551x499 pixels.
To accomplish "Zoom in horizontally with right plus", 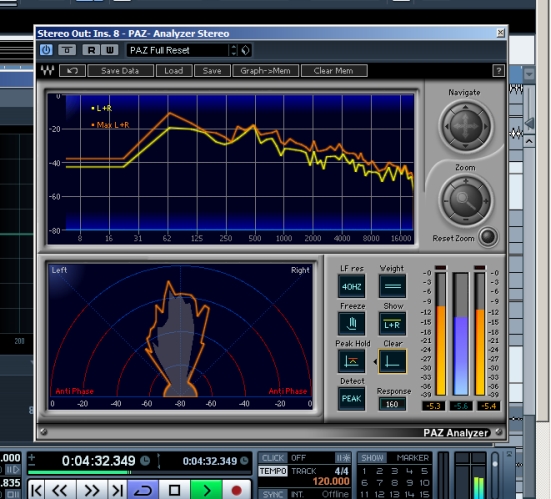I will click(x=486, y=201).
